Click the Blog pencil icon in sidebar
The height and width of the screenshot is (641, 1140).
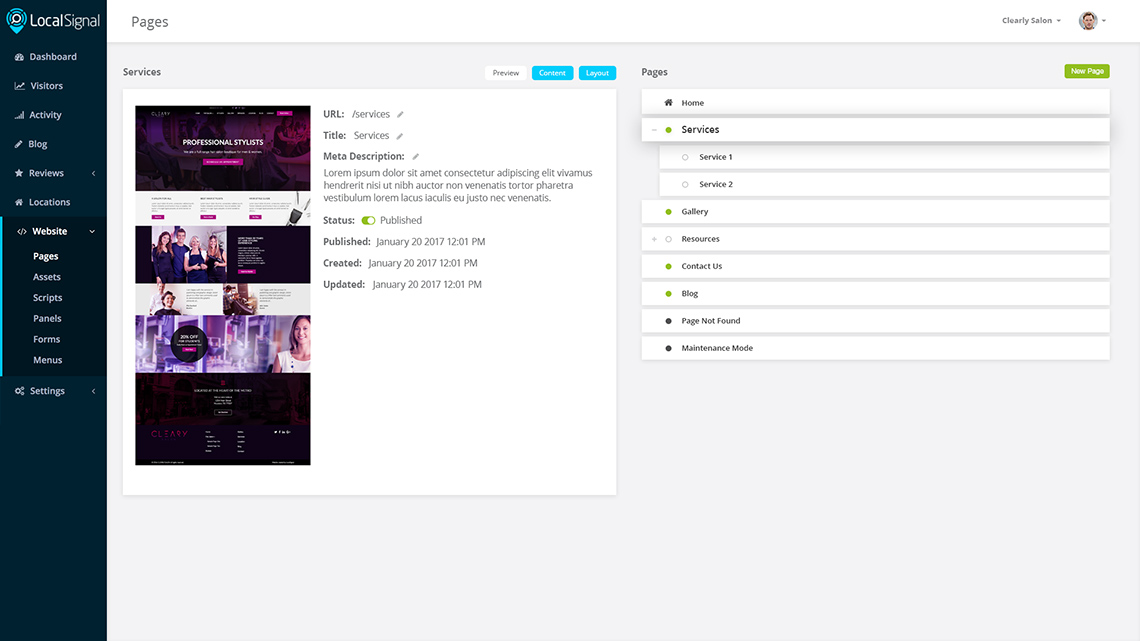click(19, 143)
